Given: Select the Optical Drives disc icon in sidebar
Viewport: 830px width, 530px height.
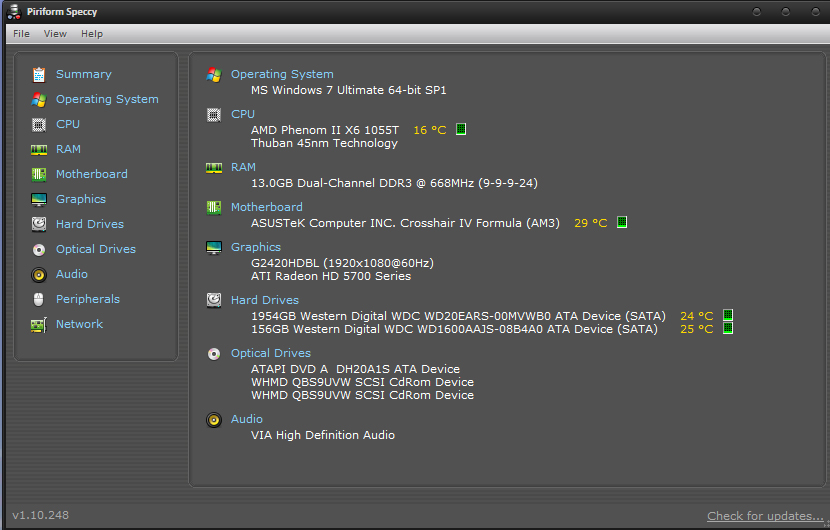Looking at the screenshot, I should point(39,249).
